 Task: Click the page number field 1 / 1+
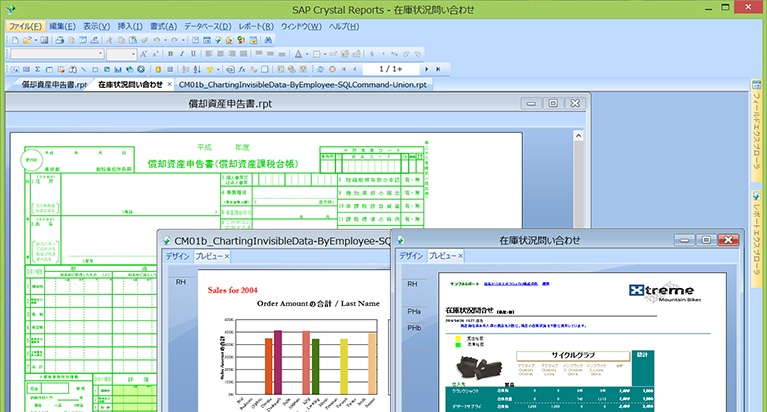(x=391, y=69)
